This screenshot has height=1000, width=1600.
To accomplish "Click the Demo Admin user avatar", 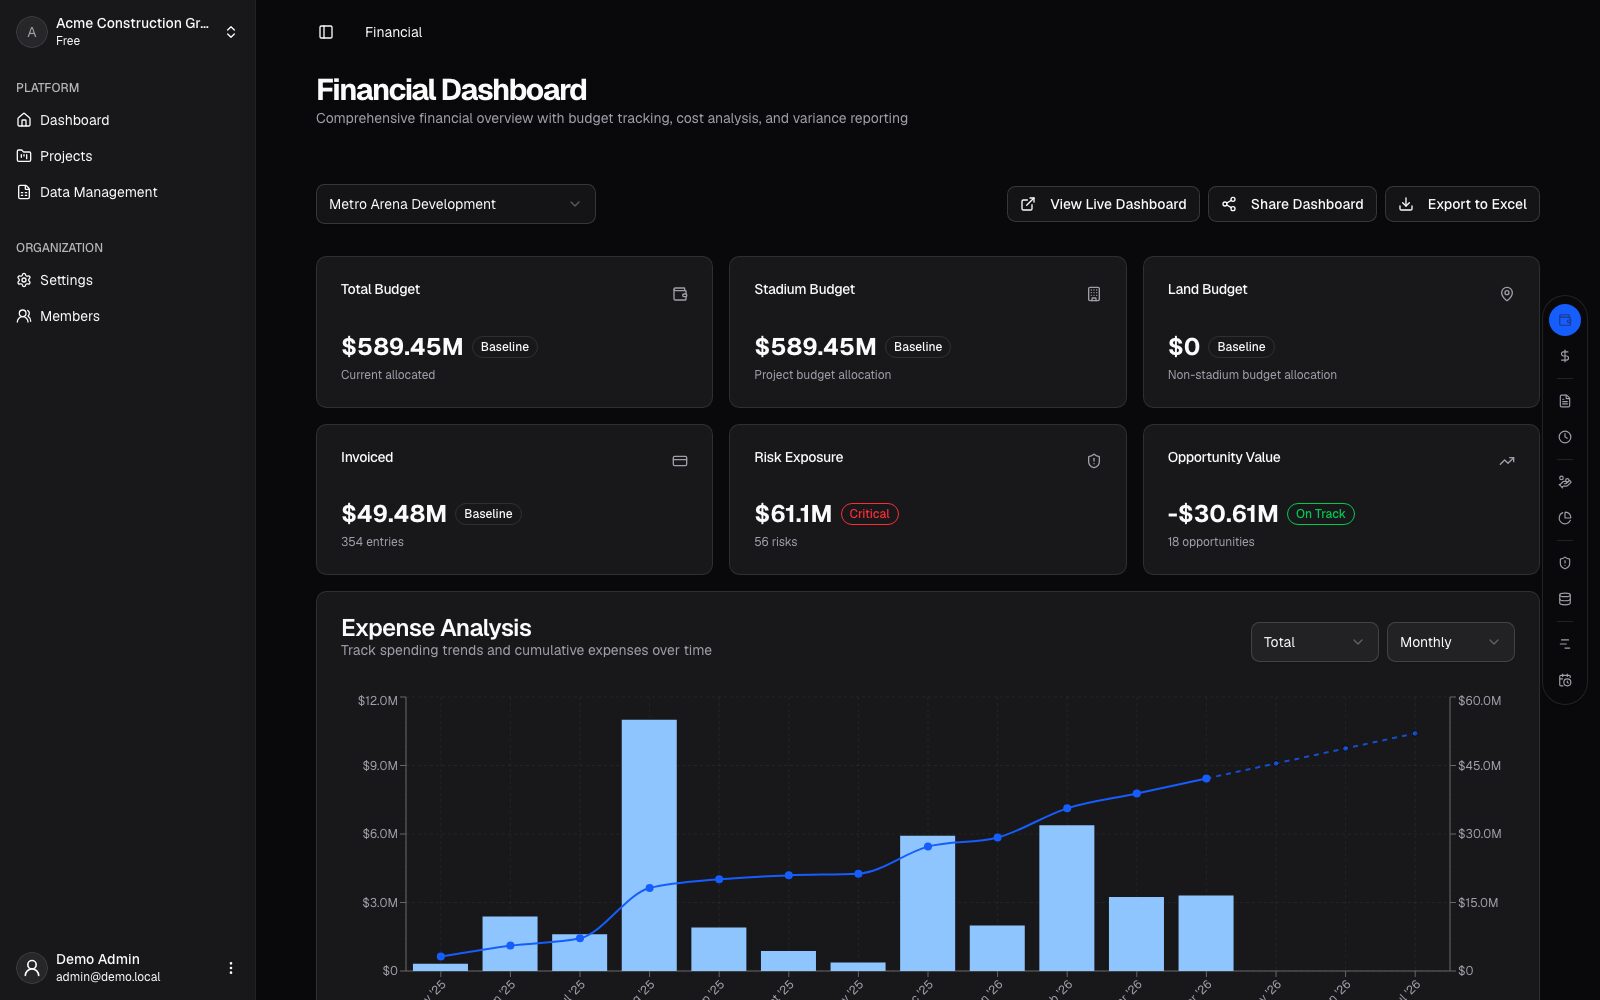I will click(x=32, y=968).
